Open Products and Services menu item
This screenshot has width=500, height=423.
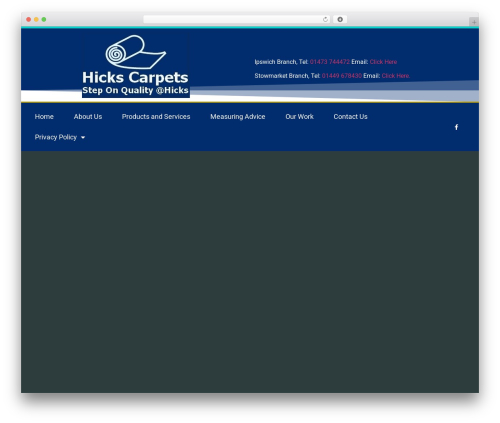point(156,117)
